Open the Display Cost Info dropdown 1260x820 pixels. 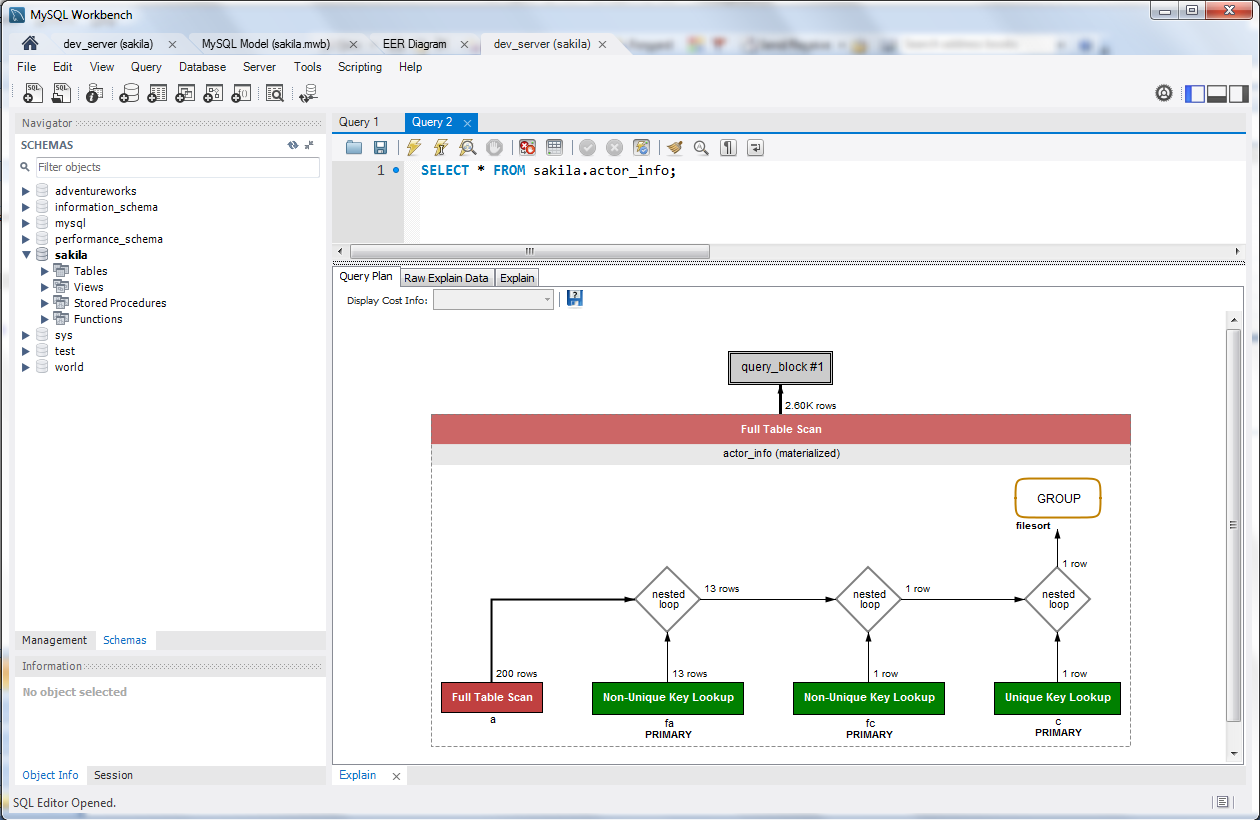click(x=493, y=300)
